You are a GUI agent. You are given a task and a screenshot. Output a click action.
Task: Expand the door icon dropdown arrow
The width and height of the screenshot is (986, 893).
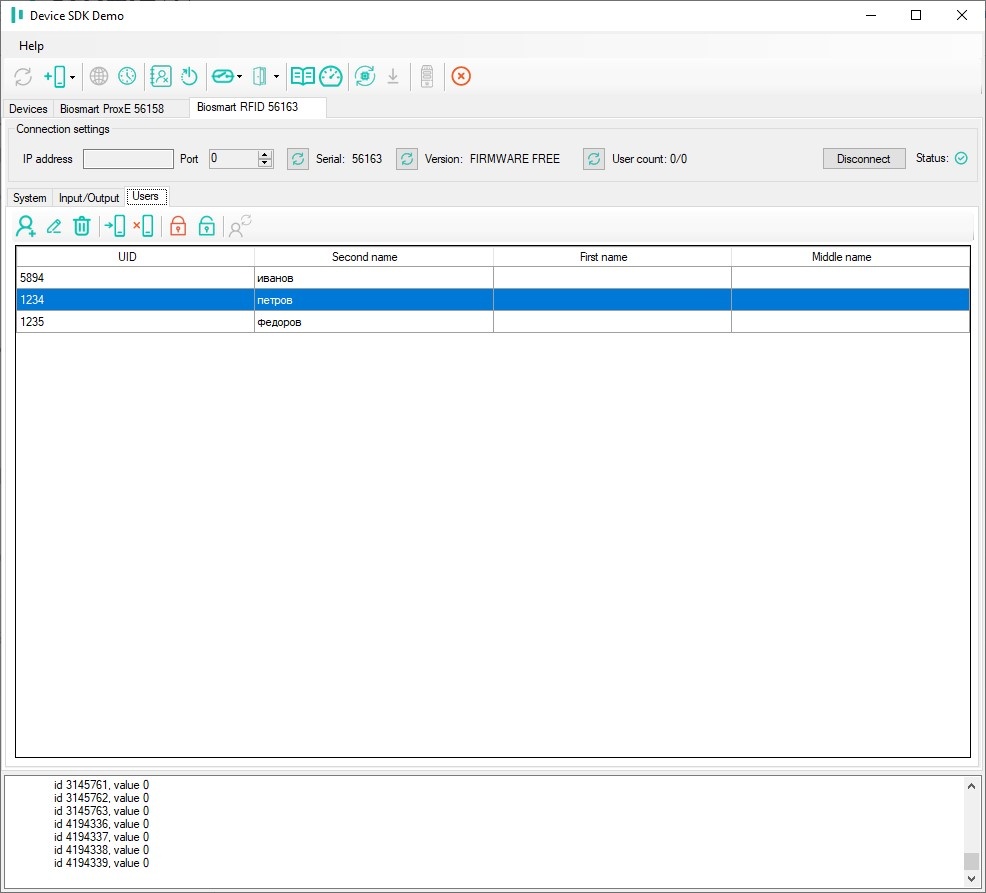tap(276, 77)
